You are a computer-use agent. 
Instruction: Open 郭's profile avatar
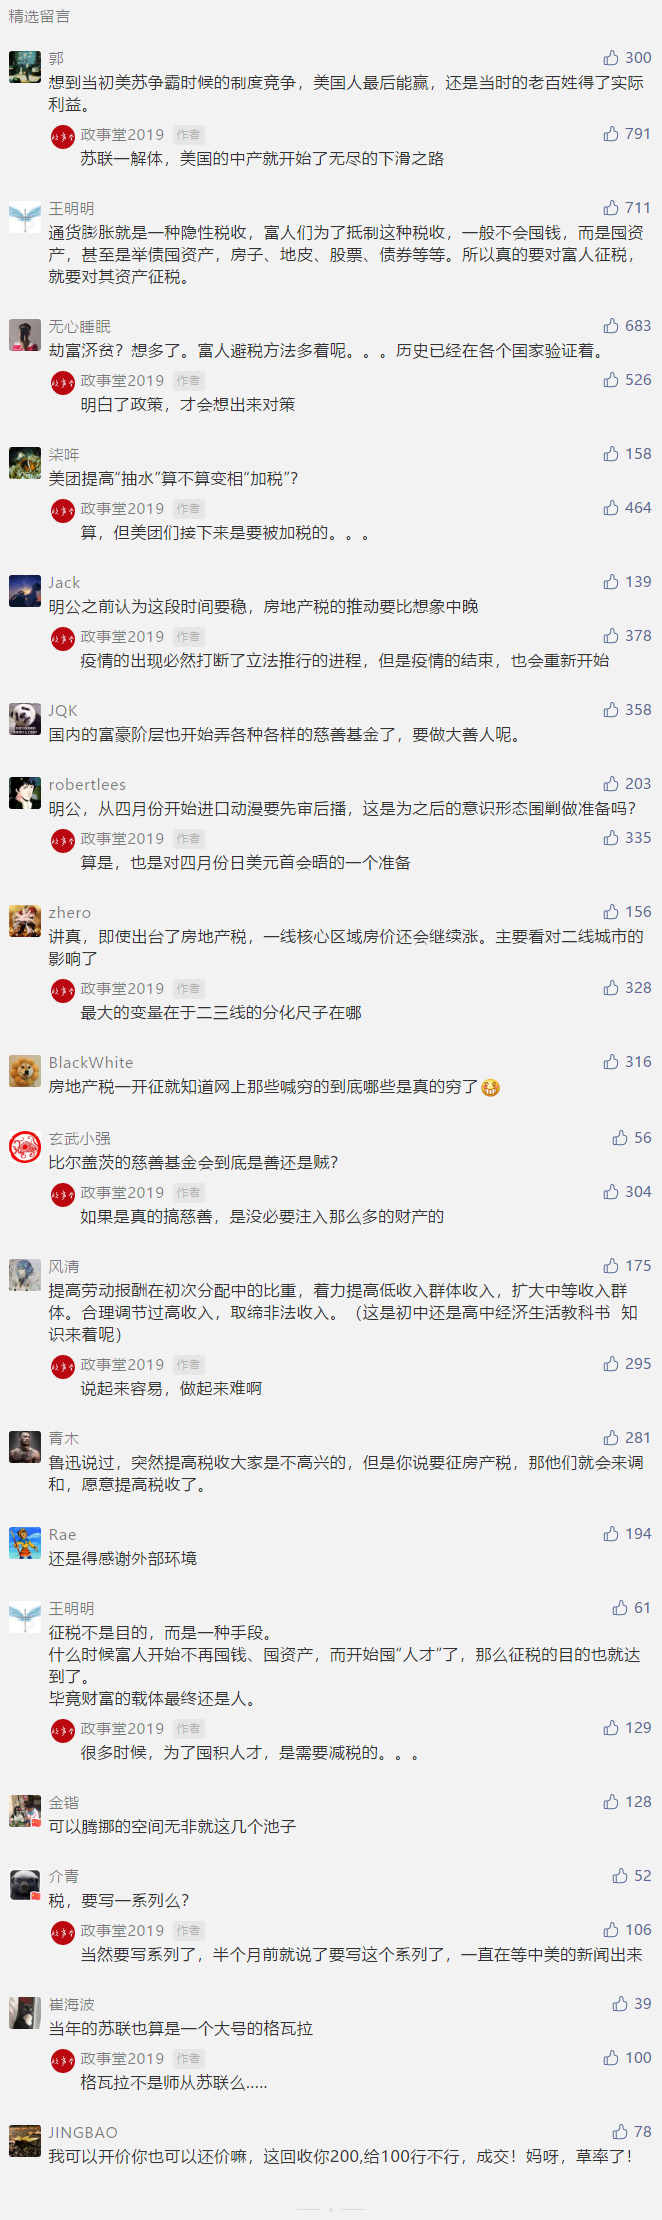click(25, 67)
